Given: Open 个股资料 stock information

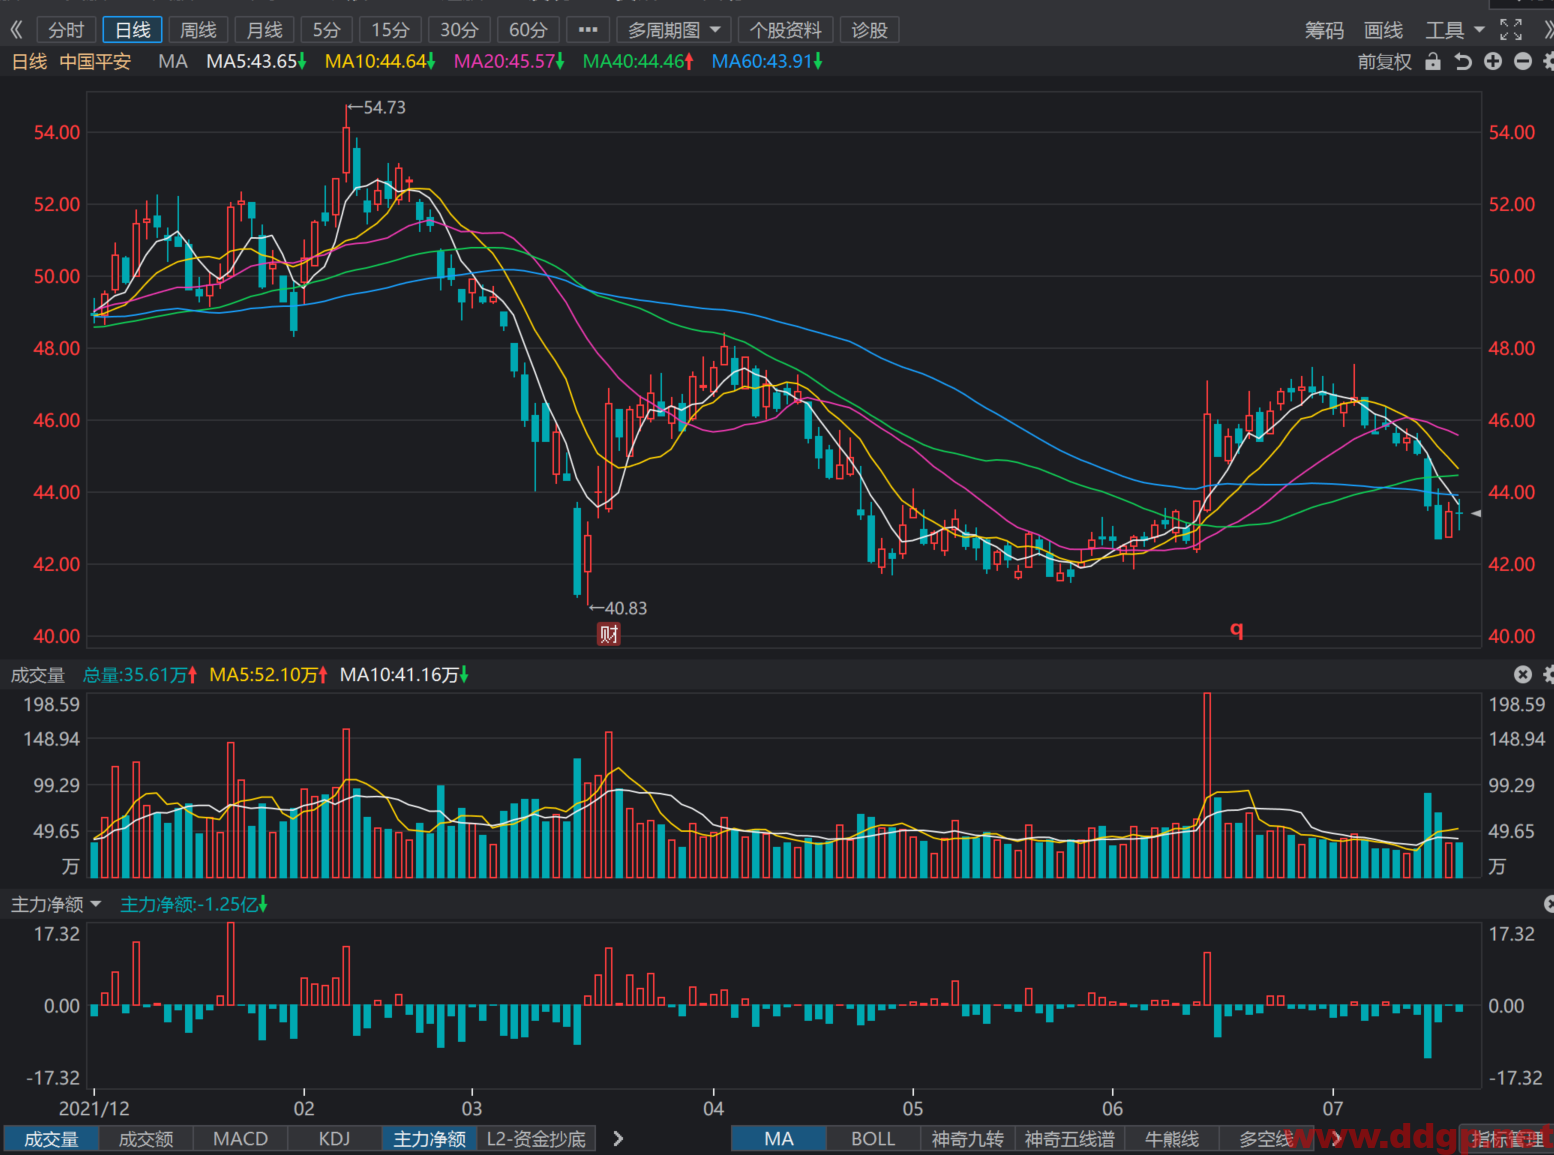Looking at the screenshot, I should [786, 30].
